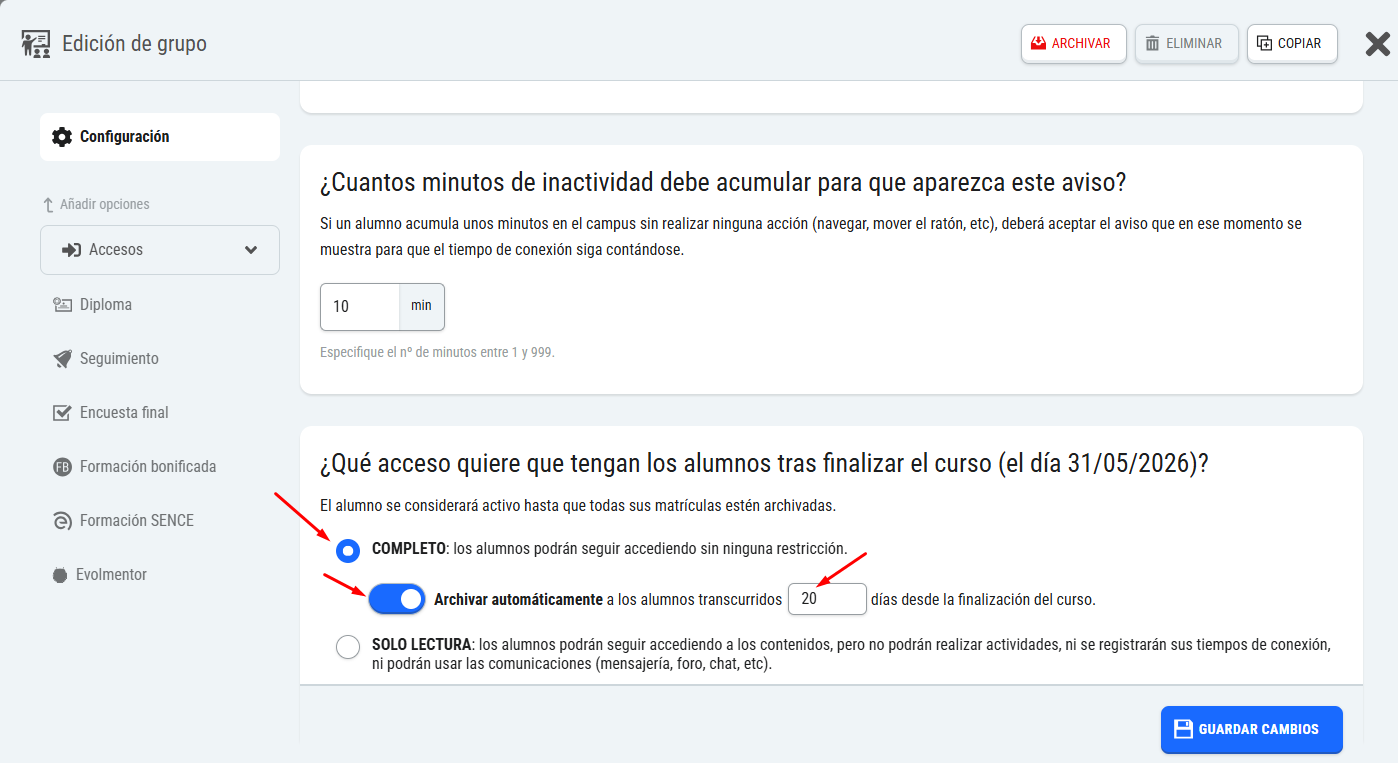This screenshot has width=1398, height=763.
Task: Open the Configuración section
Action: 160,137
